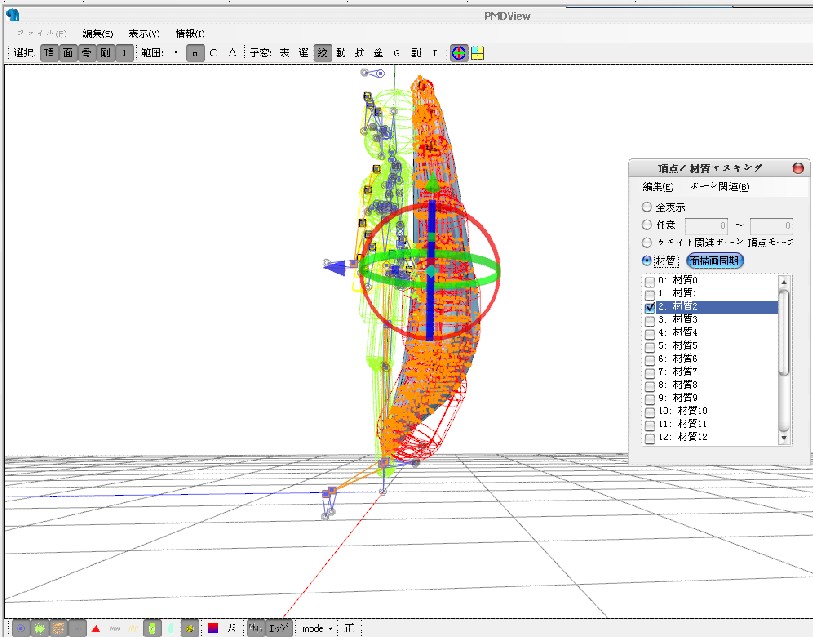Select the dot point selection mode
Image resolution: width=813 pixels, height=637 pixels.
click(x=176, y=53)
